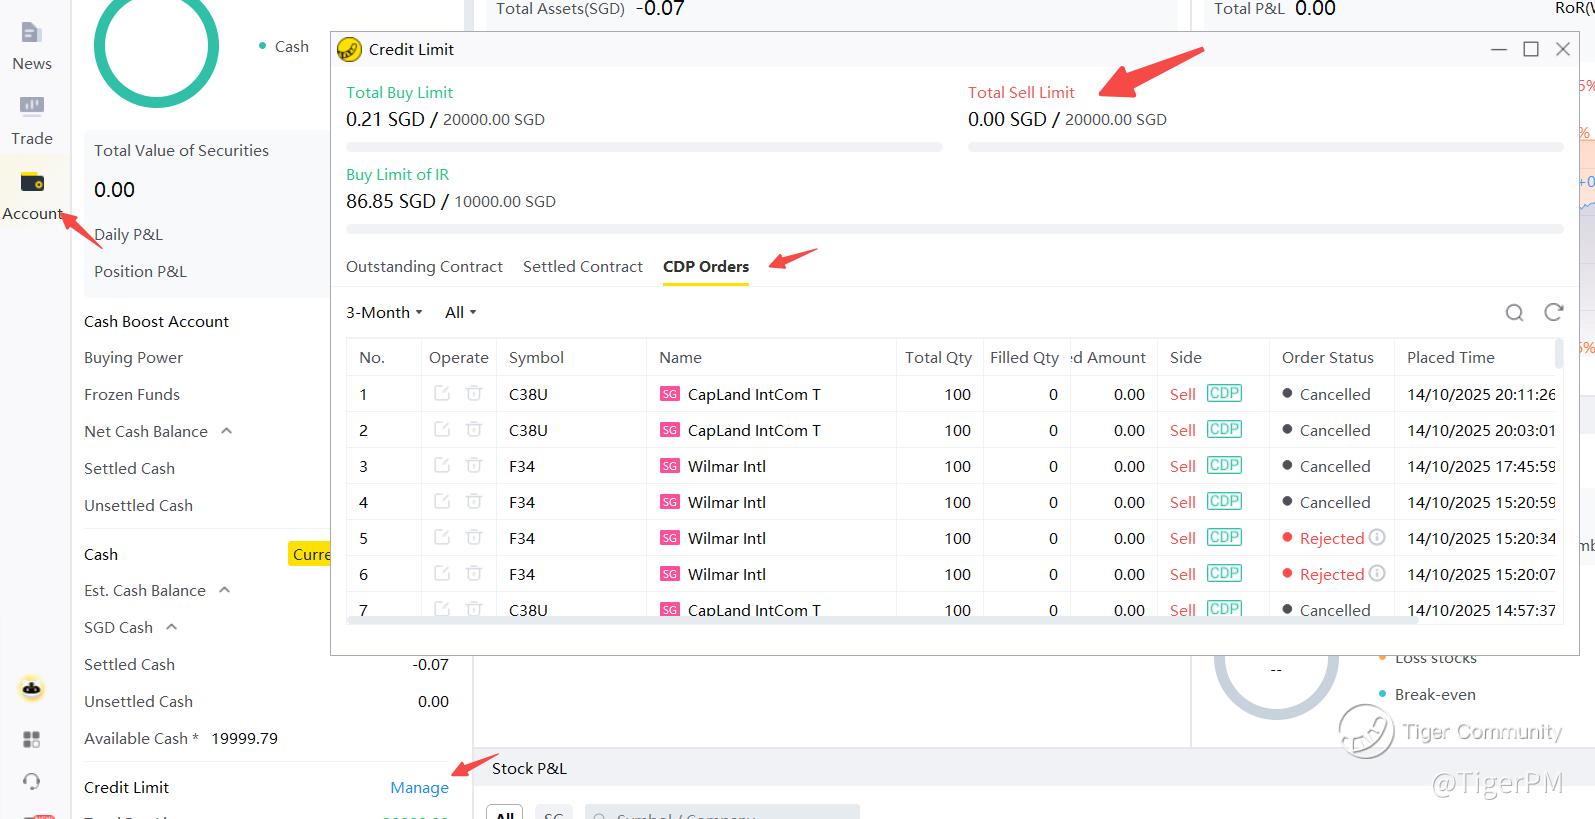Click the Account wallet icon in sidebar
The width and height of the screenshot is (1595, 819).
pyautogui.click(x=32, y=183)
